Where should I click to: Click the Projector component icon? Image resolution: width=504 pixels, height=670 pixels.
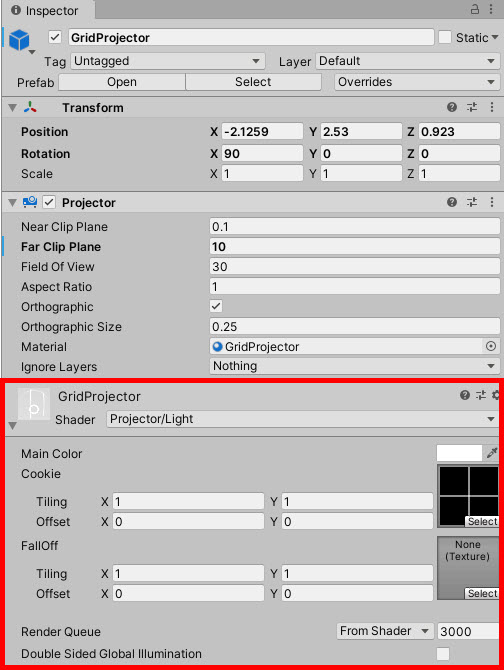click(30, 202)
